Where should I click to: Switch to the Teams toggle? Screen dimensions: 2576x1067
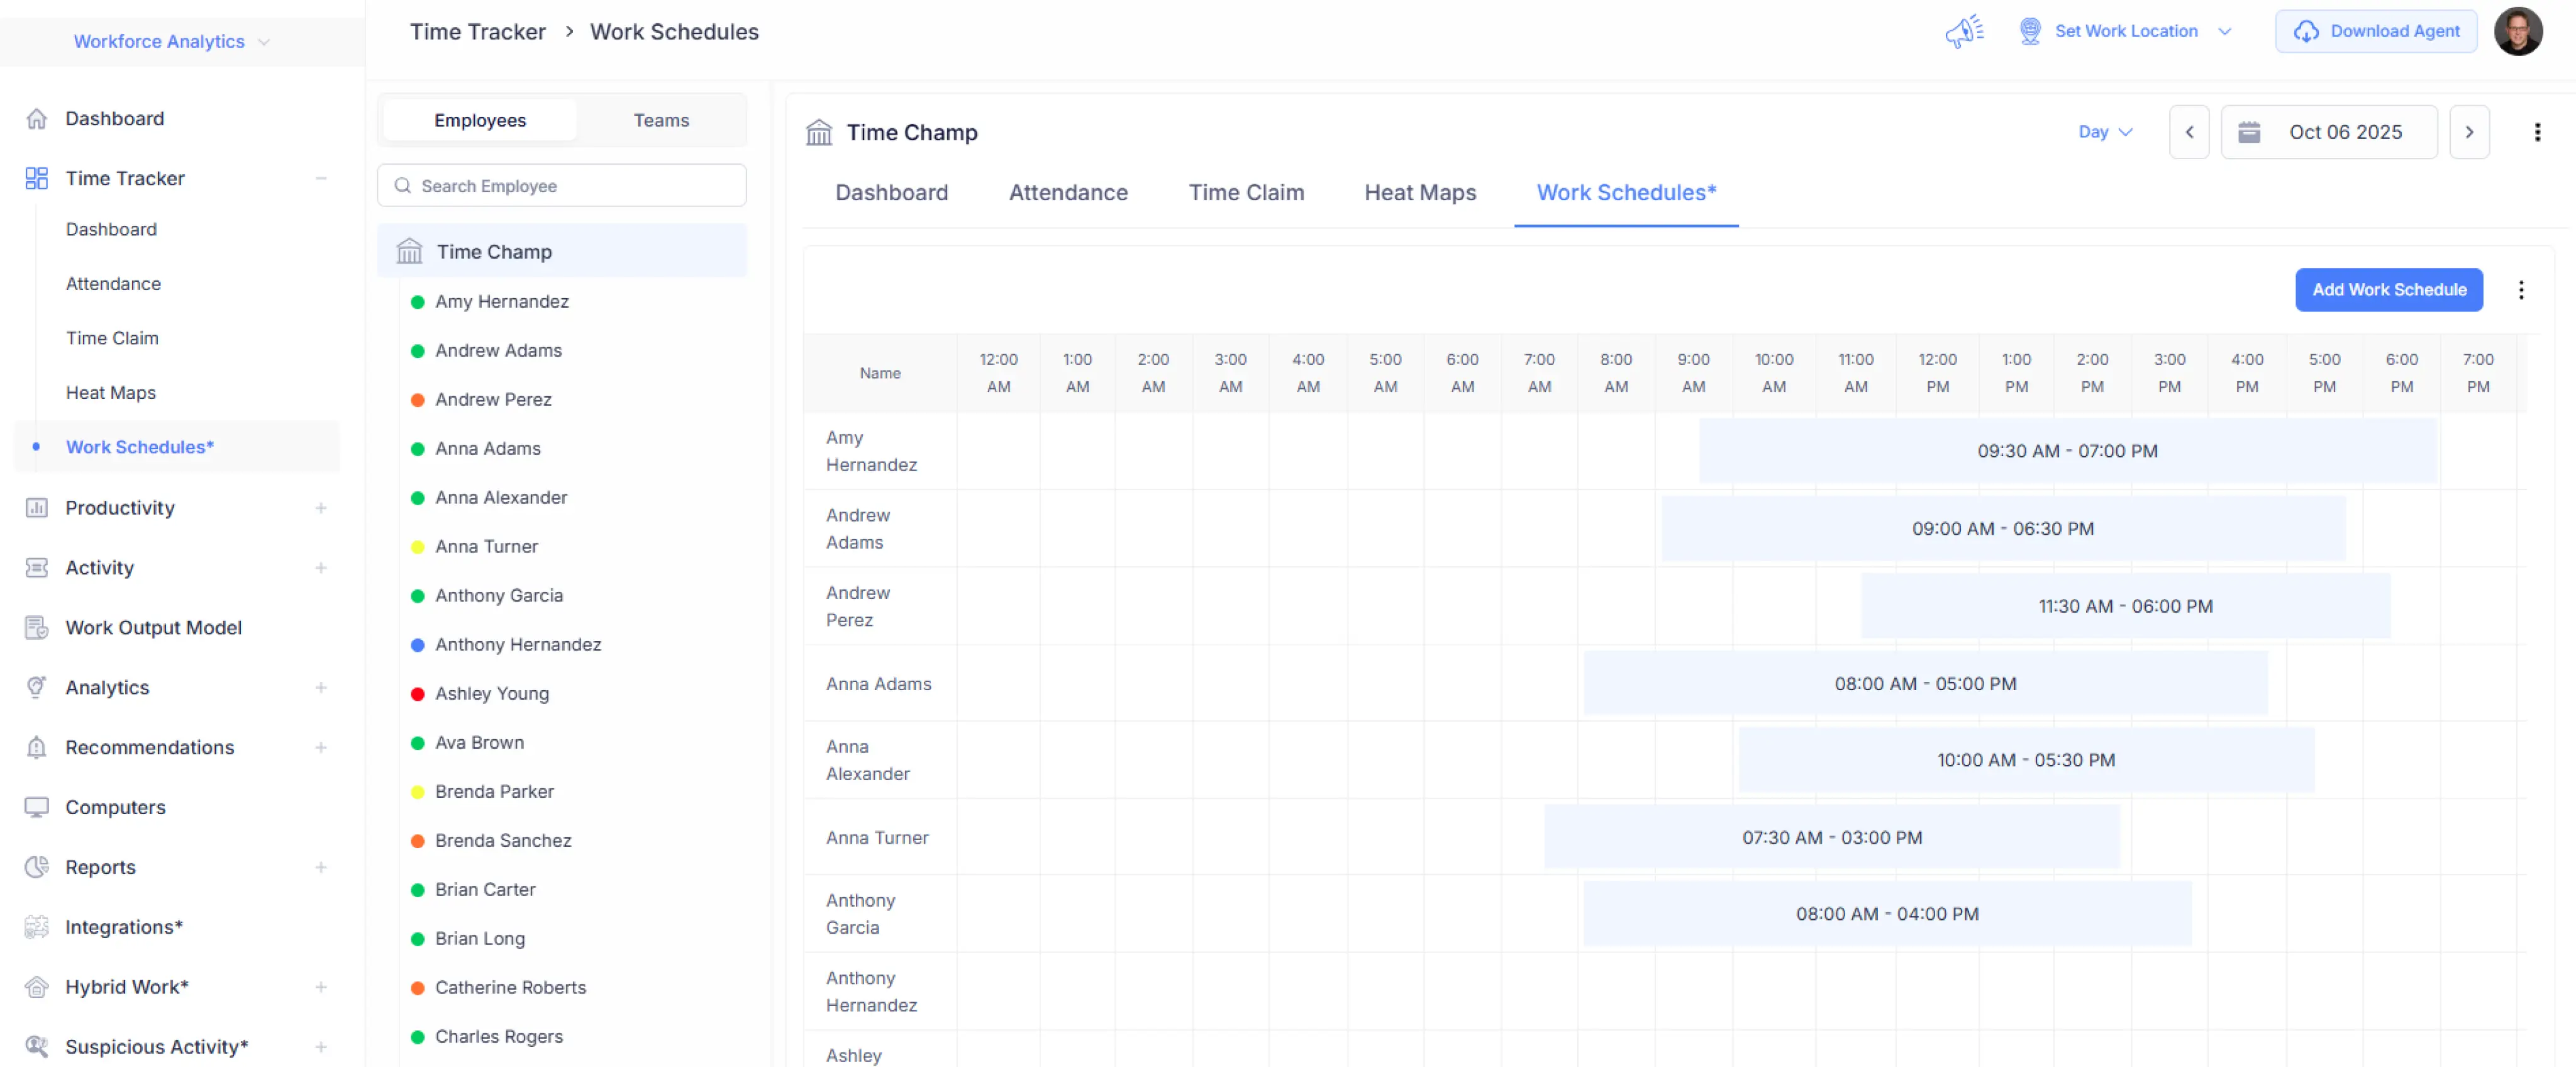coord(660,120)
